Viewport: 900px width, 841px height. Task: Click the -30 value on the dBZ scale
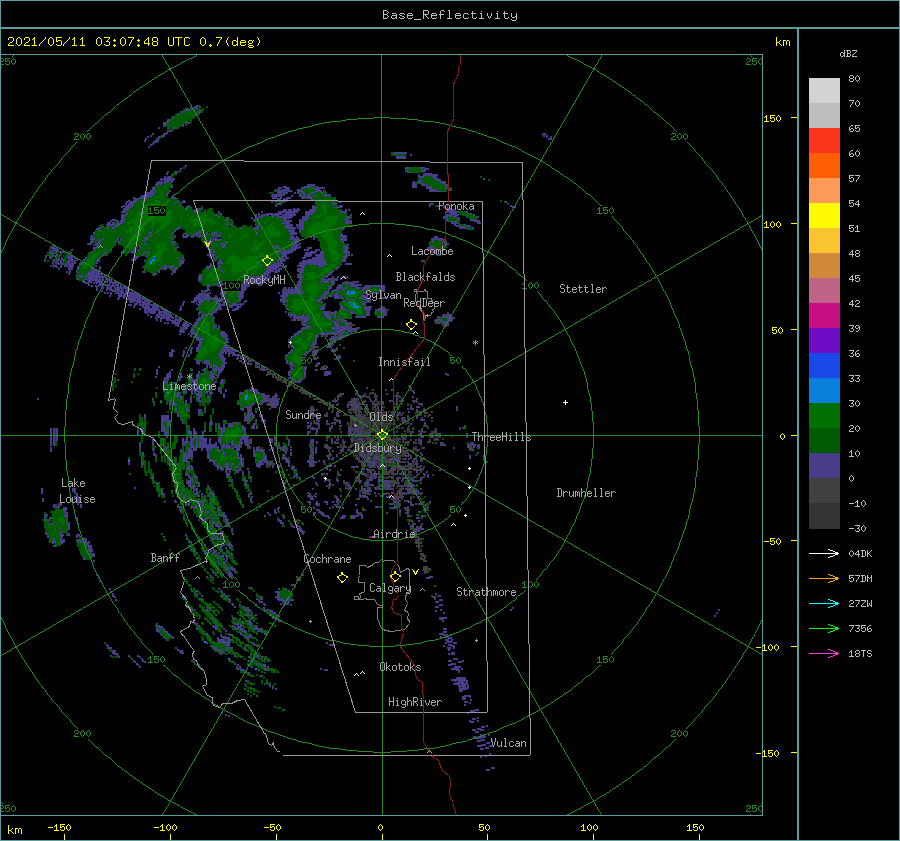[857, 528]
